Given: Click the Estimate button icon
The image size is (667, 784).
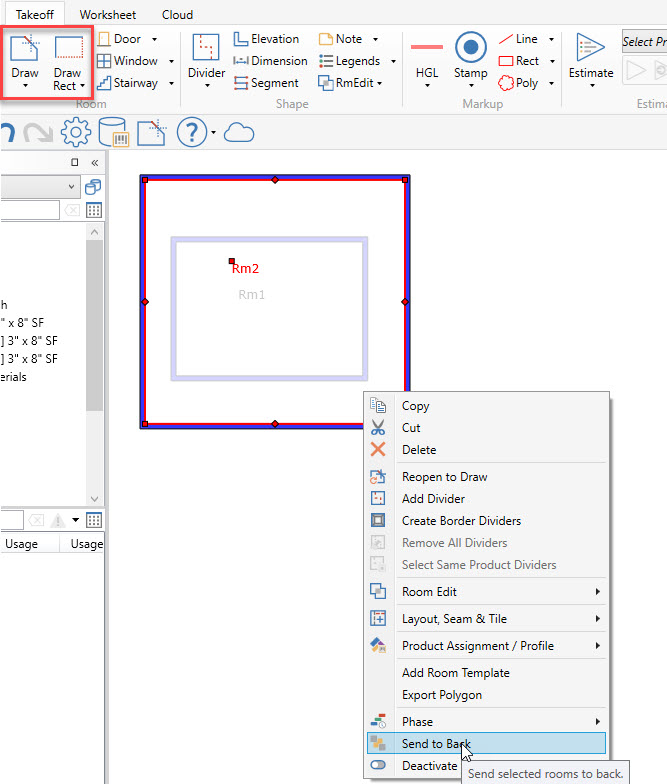Looking at the screenshot, I should tap(590, 48).
